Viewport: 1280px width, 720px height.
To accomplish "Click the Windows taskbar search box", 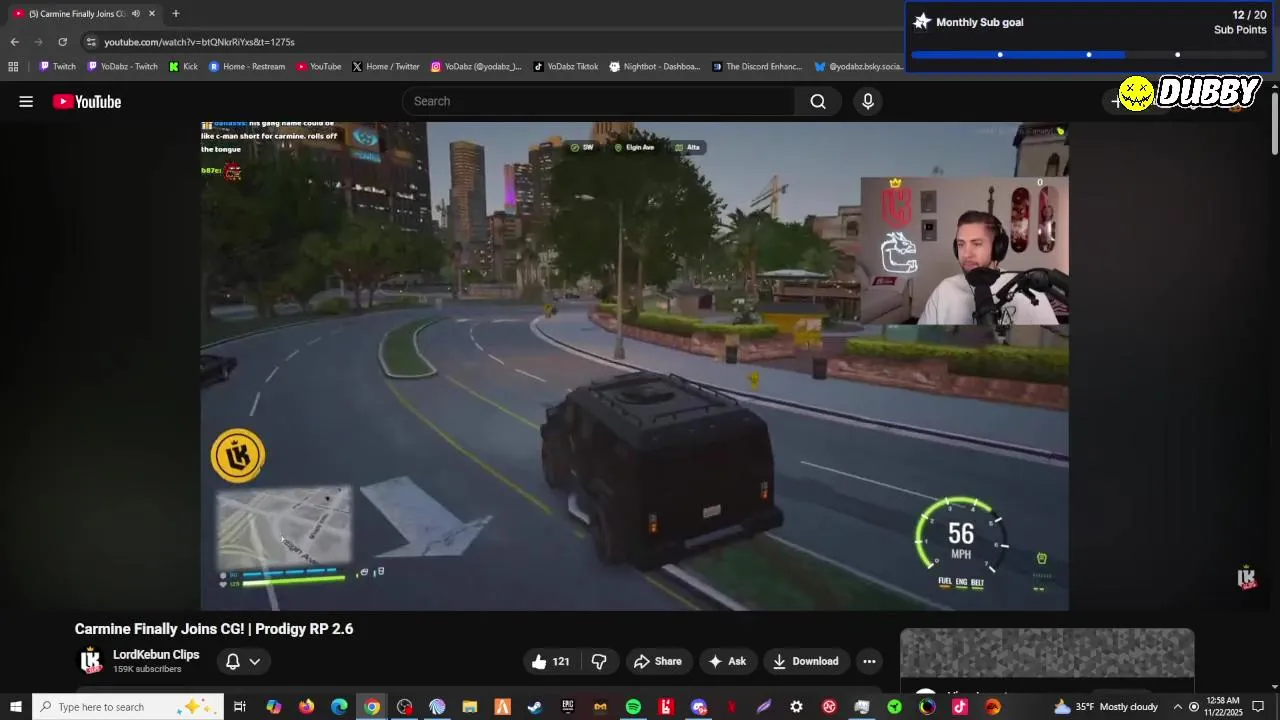I will coord(127,707).
